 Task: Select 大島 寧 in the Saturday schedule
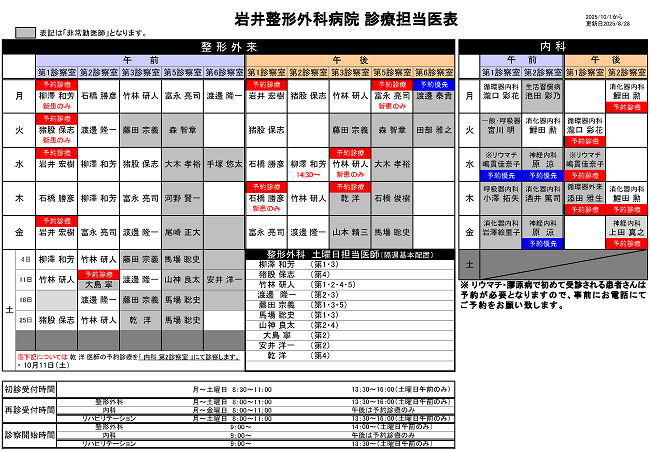[98, 284]
